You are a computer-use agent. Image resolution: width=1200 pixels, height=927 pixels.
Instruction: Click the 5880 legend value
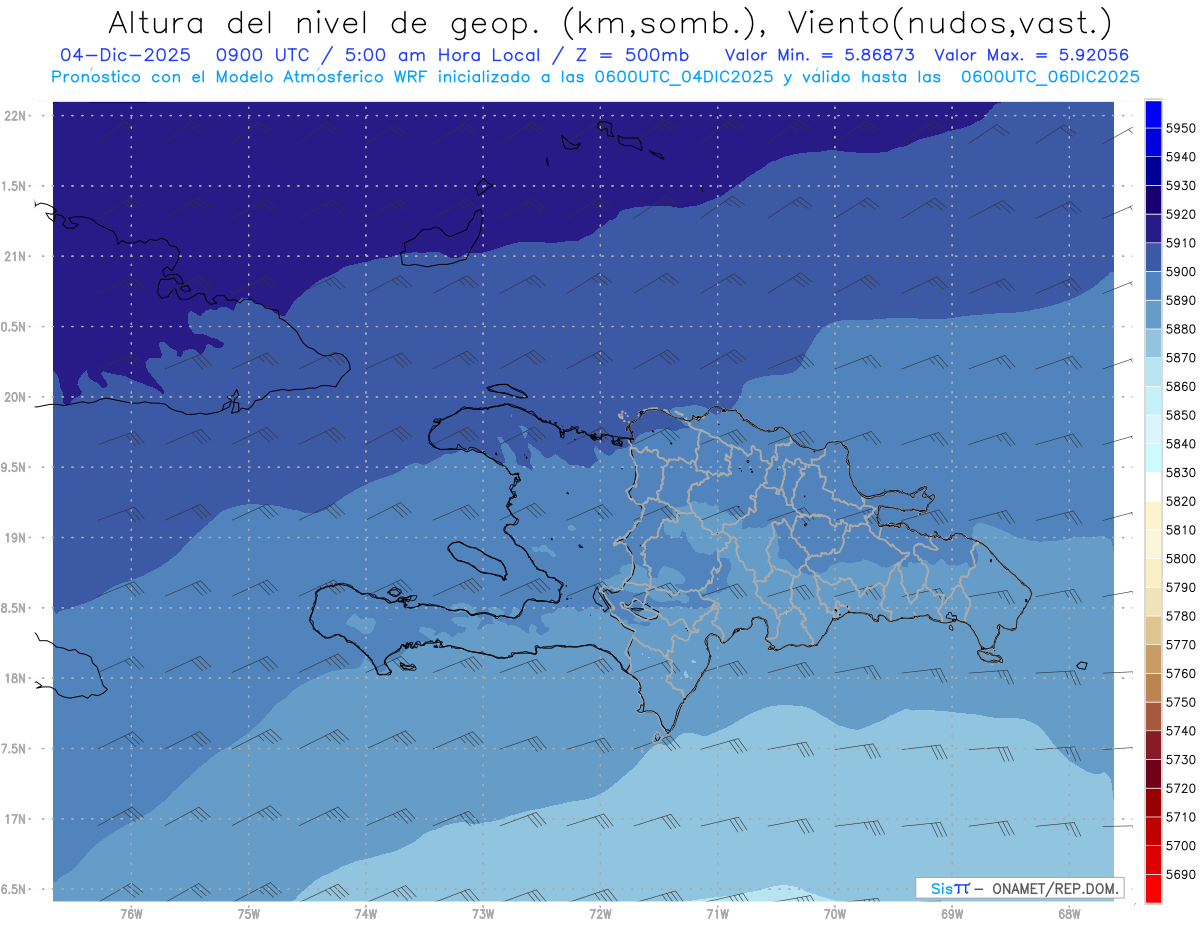click(x=1181, y=329)
